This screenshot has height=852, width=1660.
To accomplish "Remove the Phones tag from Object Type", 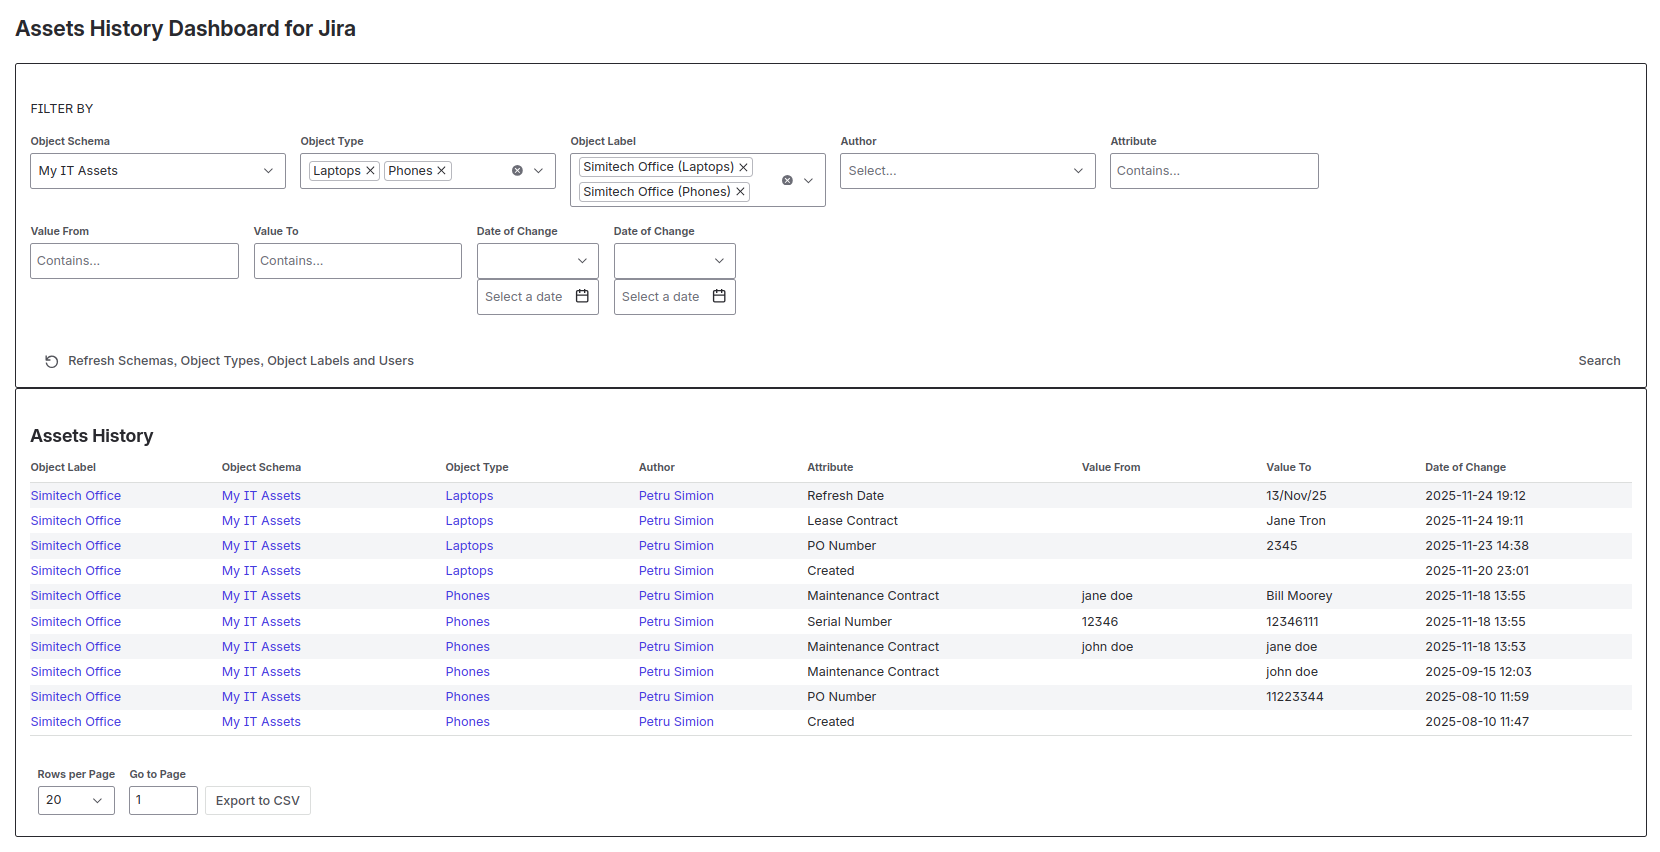I will coord(441,171).
